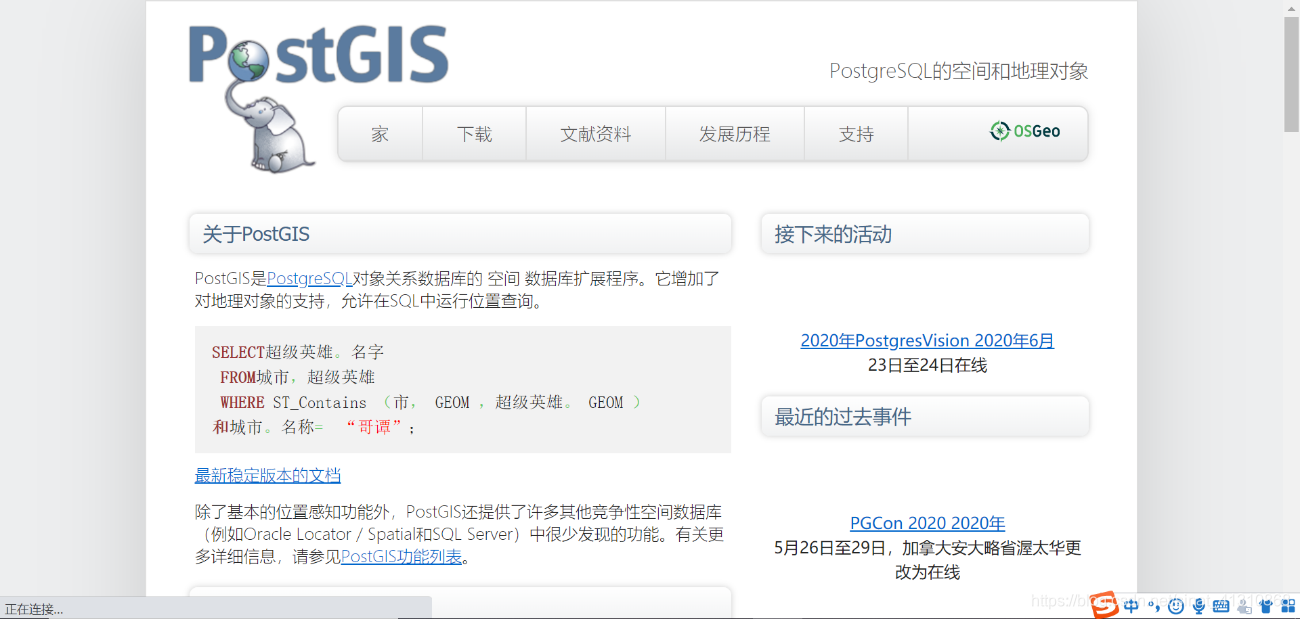The image size is (1300, 619).
Task: Select 文献资料 in the navigation bar
Action: [x=595, y=133]
